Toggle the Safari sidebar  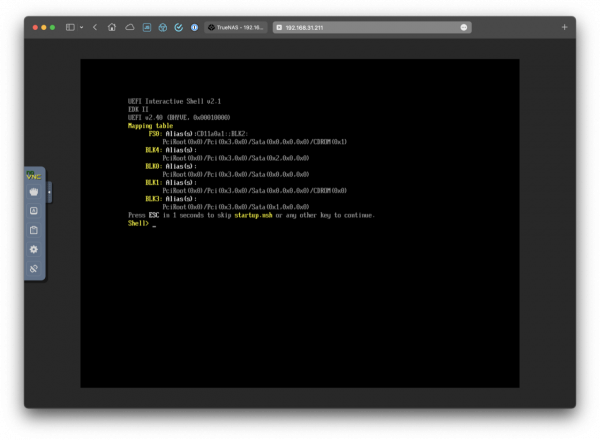tap(71, 27)
